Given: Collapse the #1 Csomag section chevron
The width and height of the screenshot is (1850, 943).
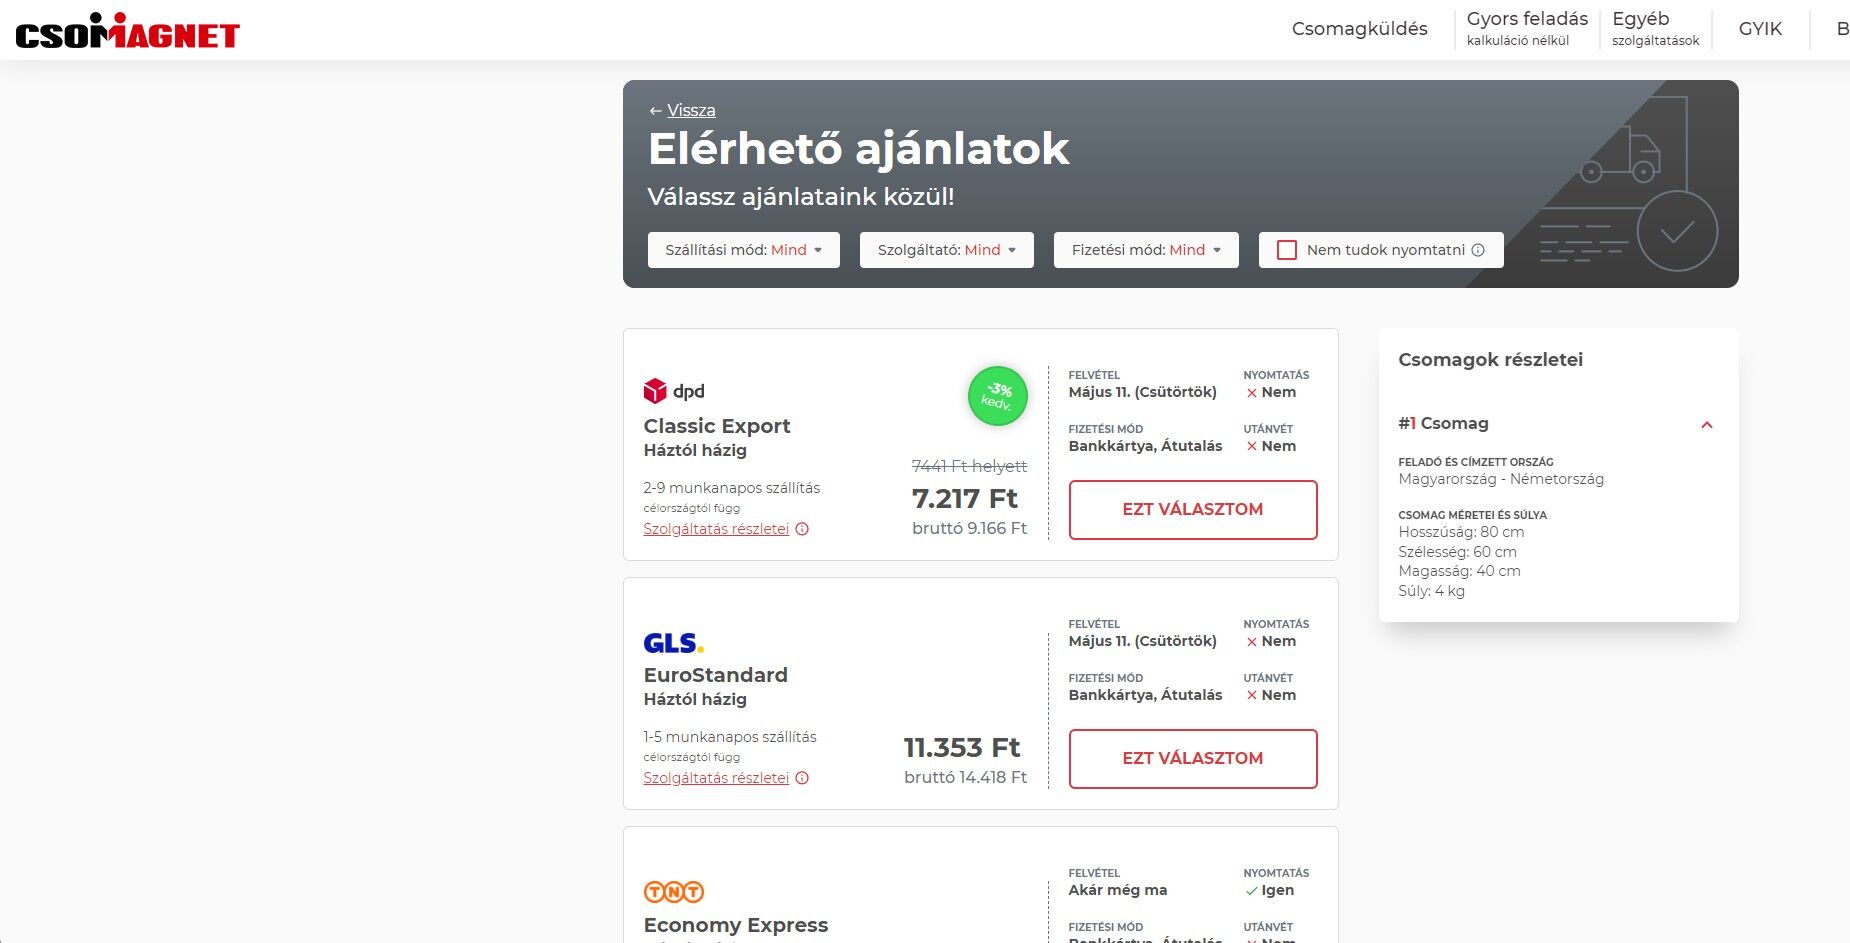Looking at the screenshot, I should click(x=1707, y=425).
